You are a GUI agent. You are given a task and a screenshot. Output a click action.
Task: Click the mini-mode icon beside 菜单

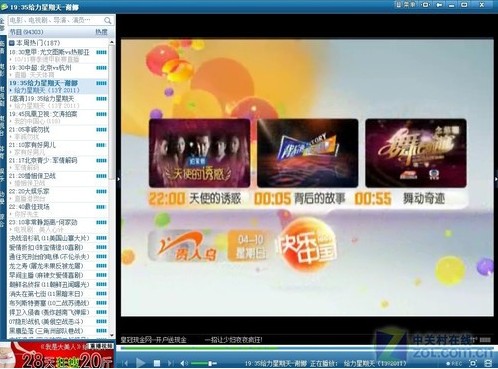[x=426, y=5]
